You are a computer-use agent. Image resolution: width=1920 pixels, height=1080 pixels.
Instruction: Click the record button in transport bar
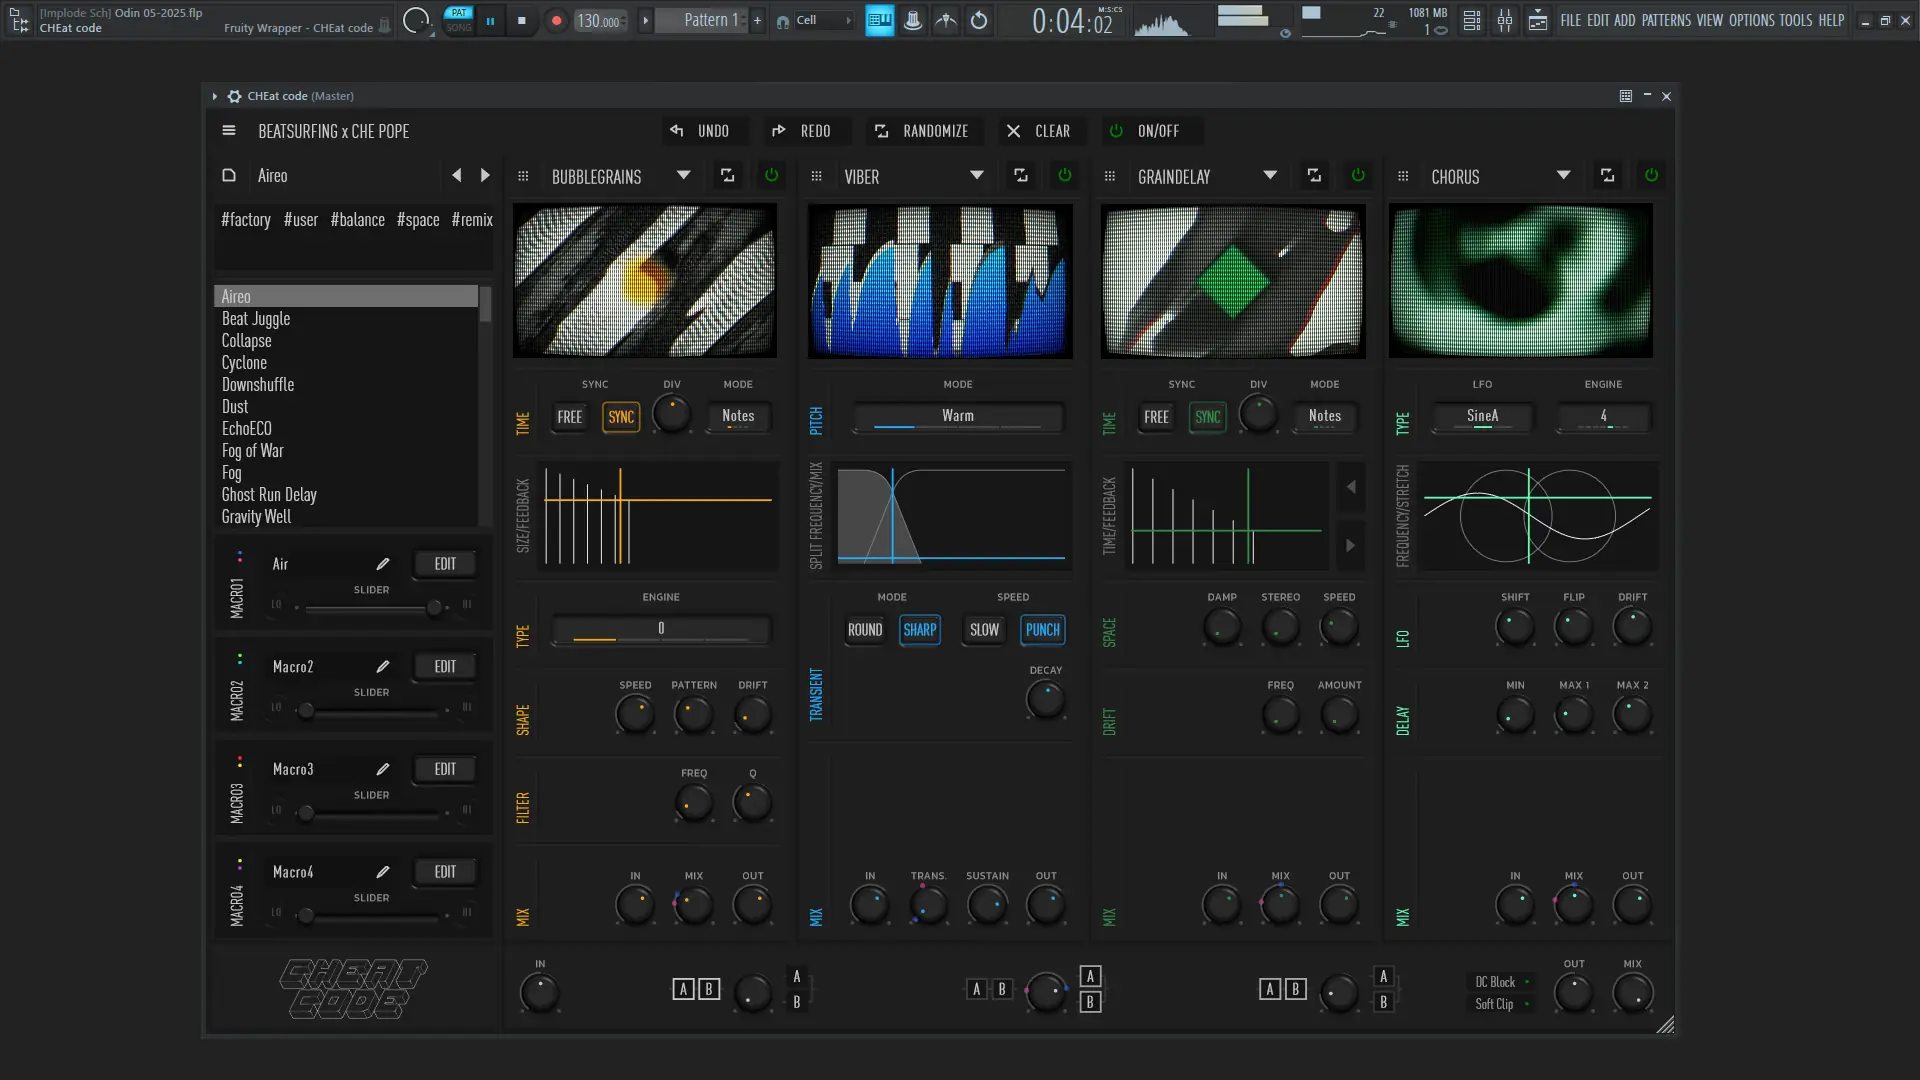pos(557,20)
